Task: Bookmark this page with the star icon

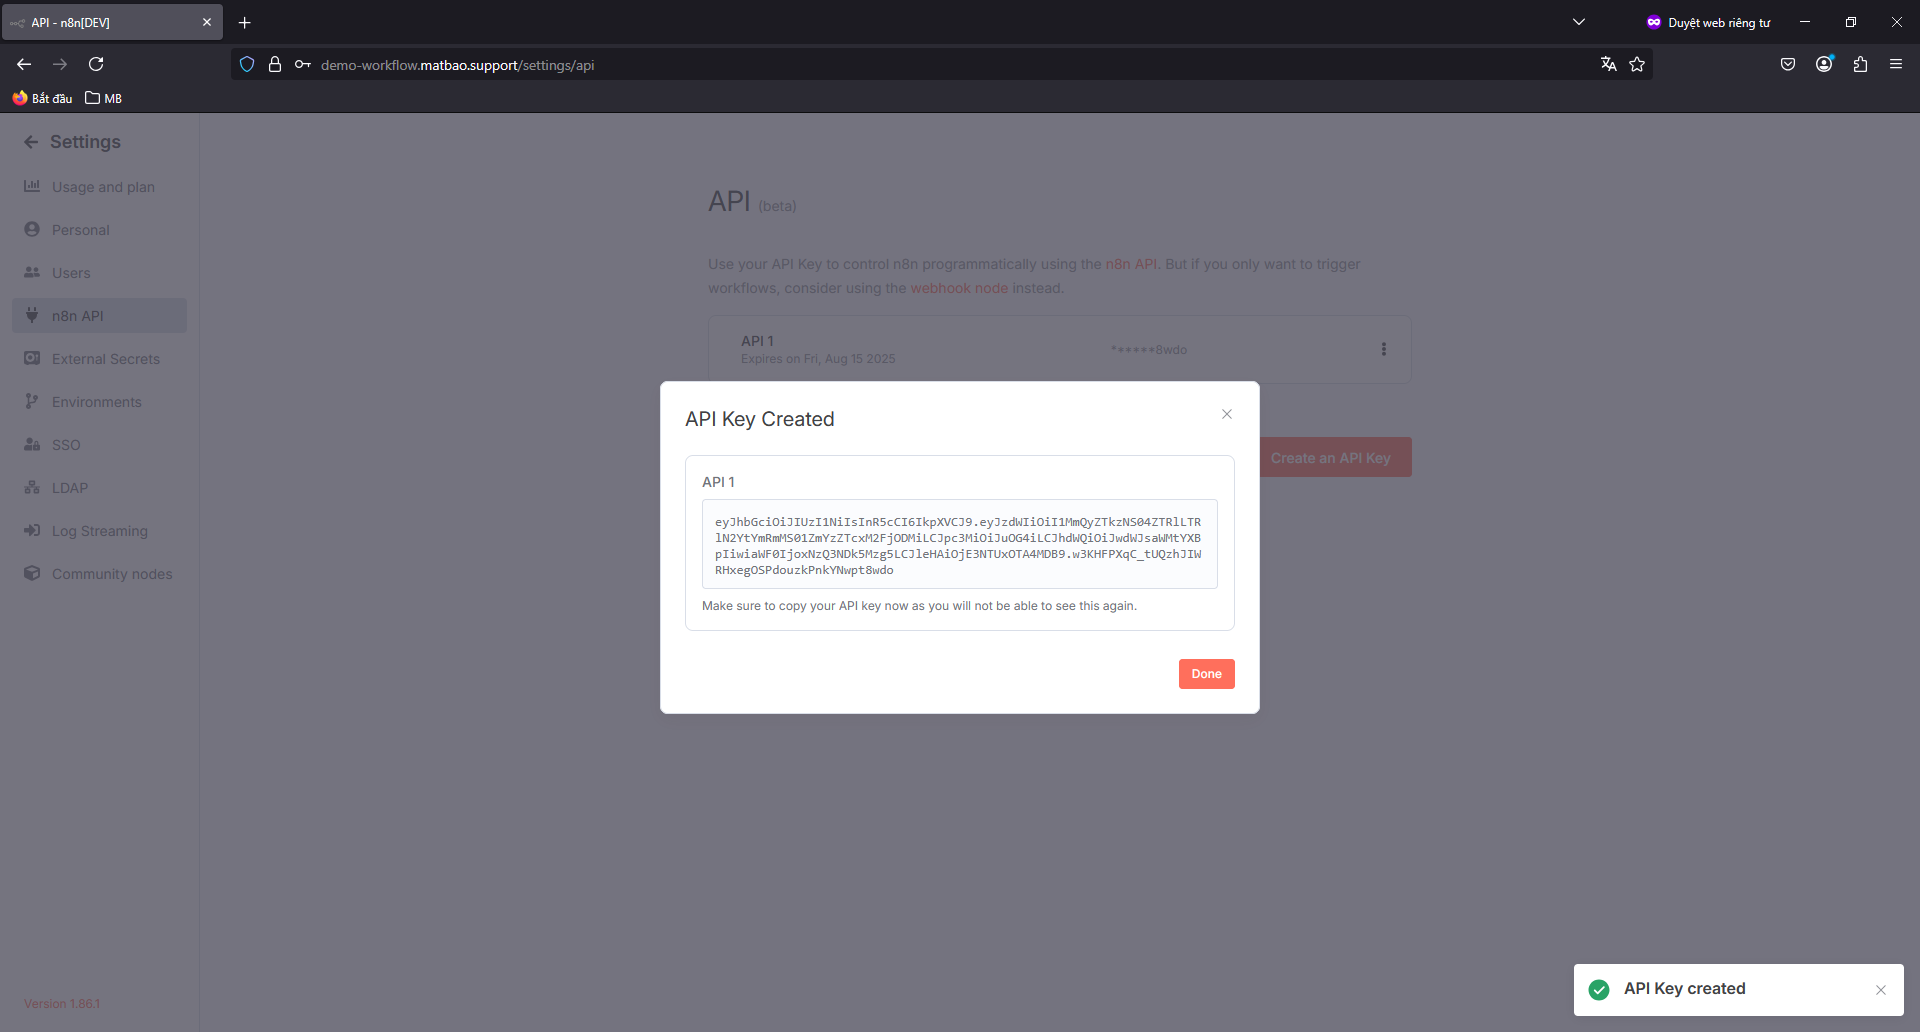Action: (x=1637, y=64)
